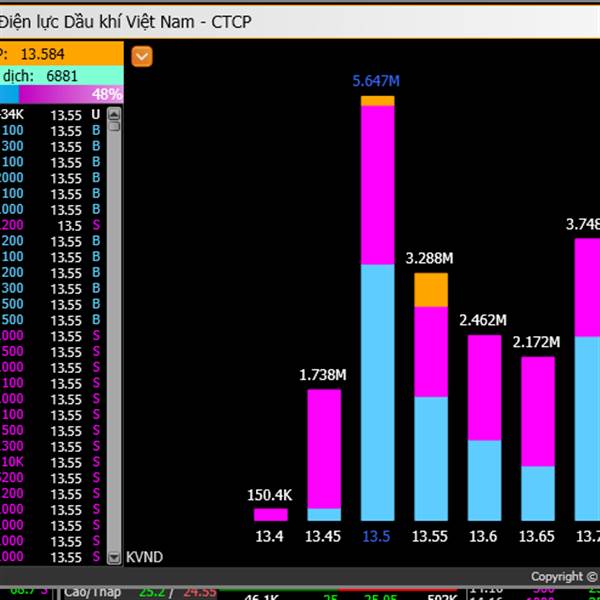The width and height of the screenshot is (600, 600).
Task: Click the 1.738M volume label
Action: tap(323, 375)
